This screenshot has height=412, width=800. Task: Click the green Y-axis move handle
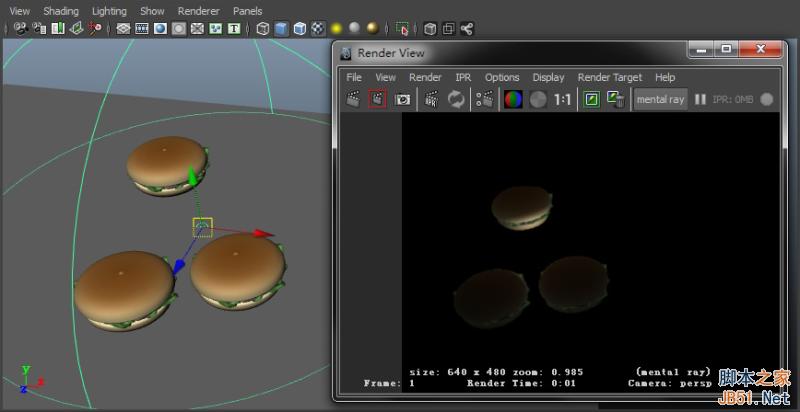point(193,177)
